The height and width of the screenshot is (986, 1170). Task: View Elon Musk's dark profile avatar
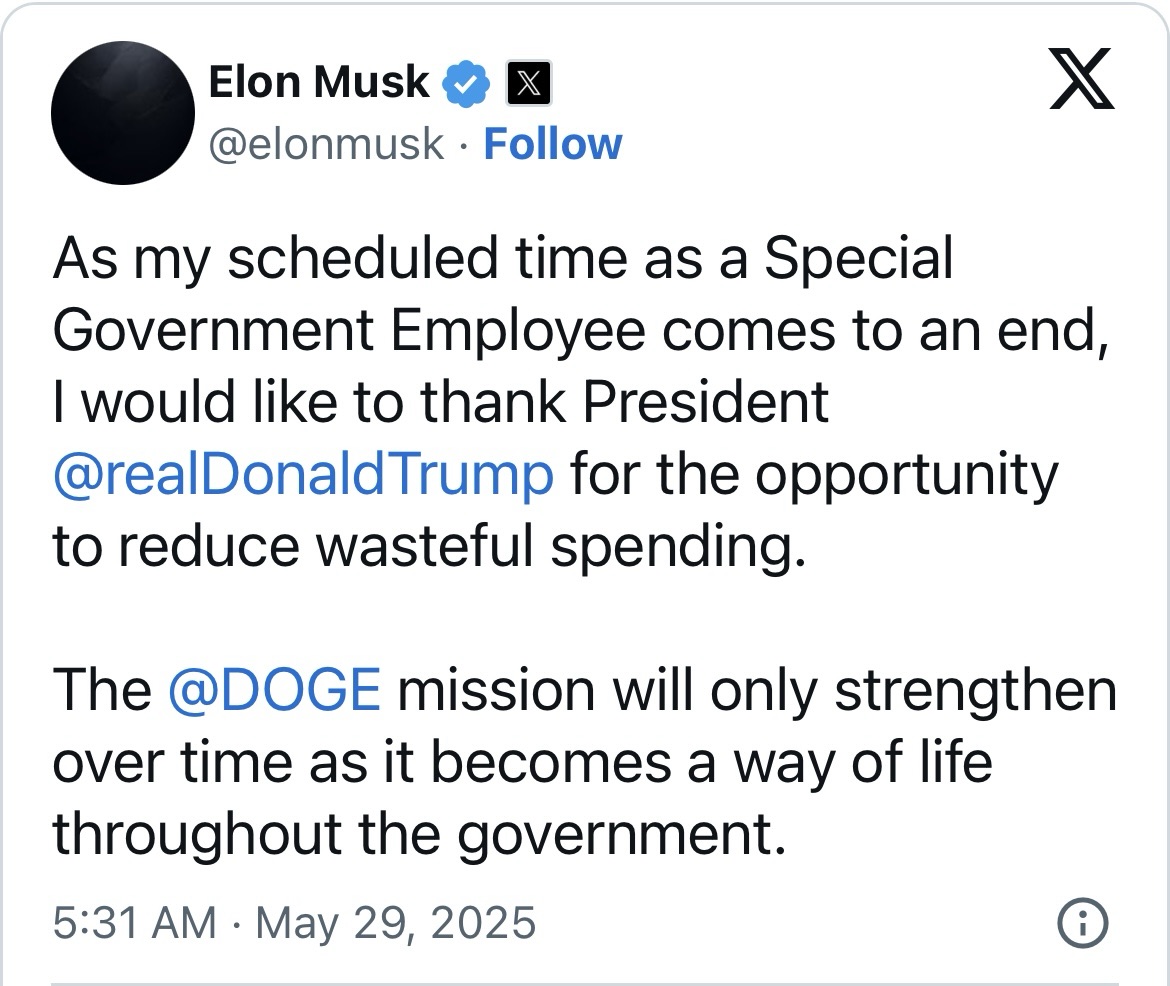coord(123,113)
